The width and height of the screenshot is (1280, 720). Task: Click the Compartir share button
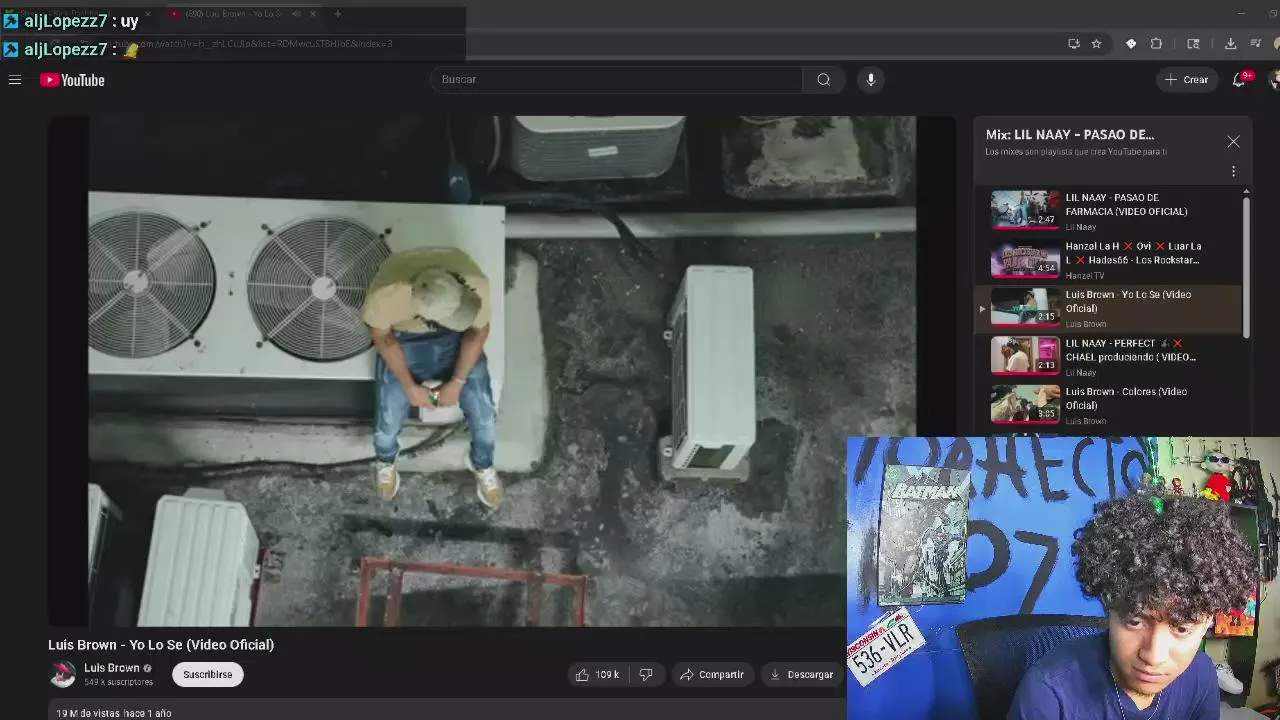coord(711,675)
